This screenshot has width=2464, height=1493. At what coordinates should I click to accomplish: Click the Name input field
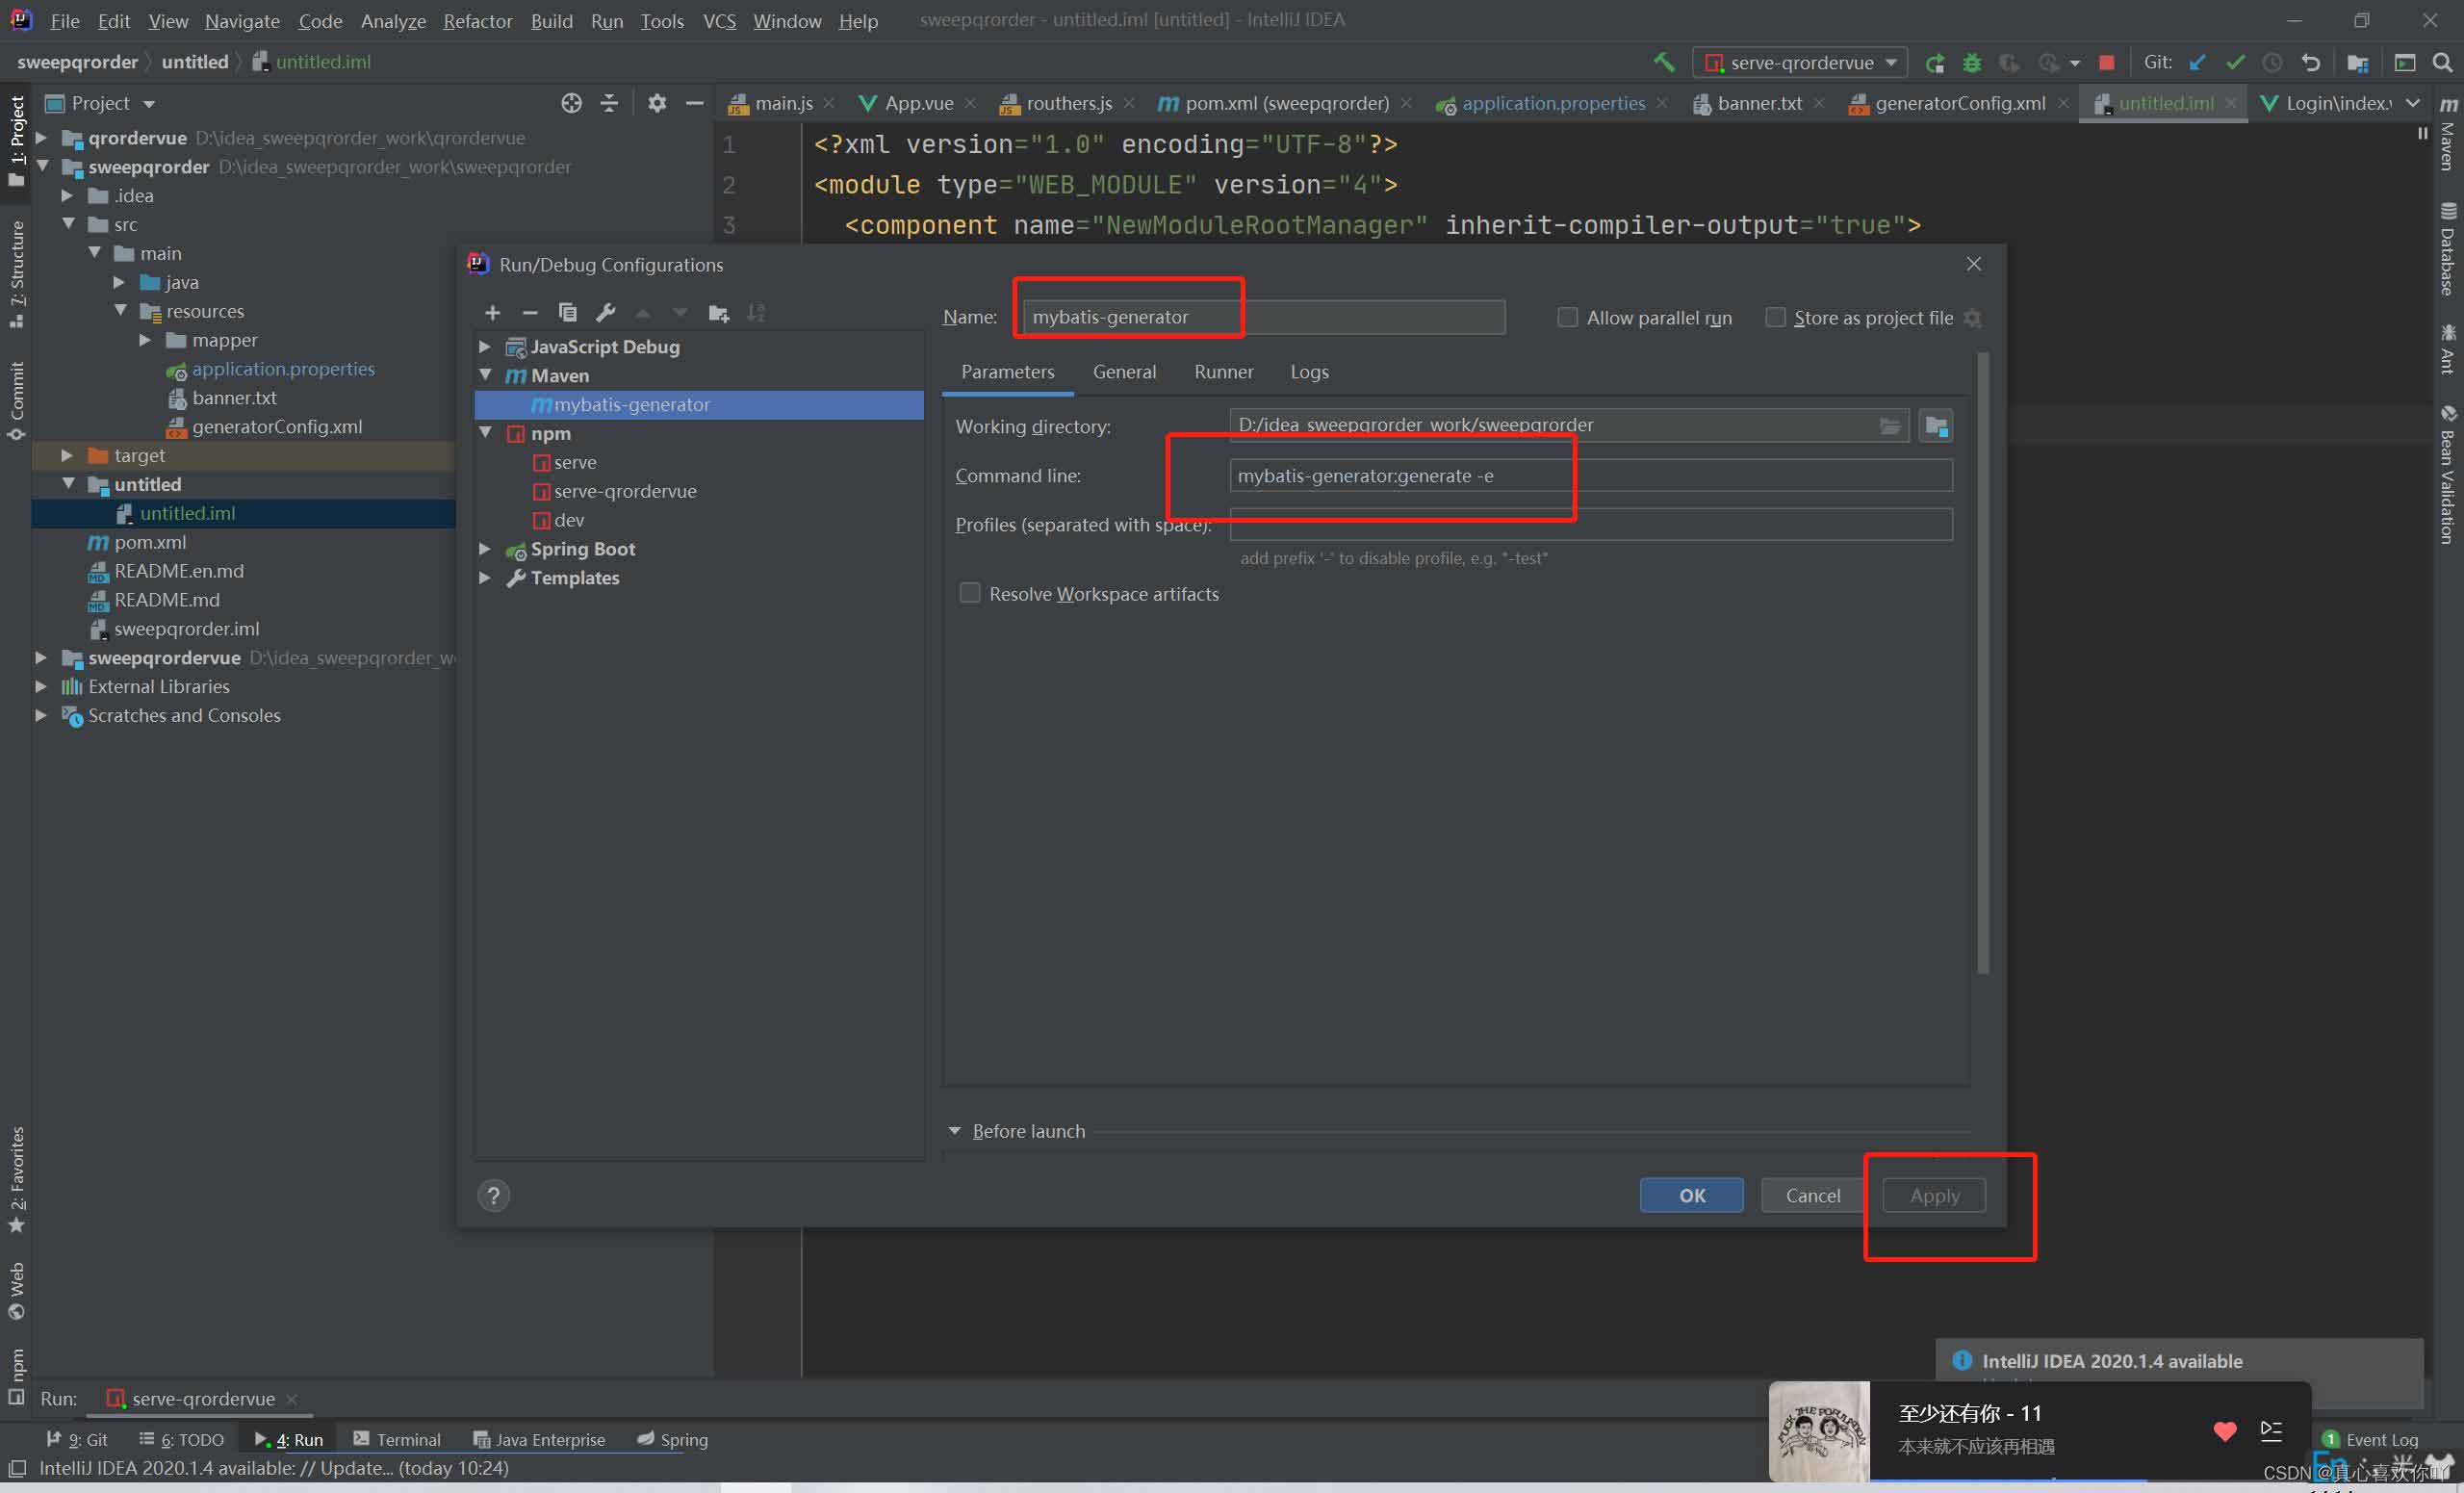1263,317
